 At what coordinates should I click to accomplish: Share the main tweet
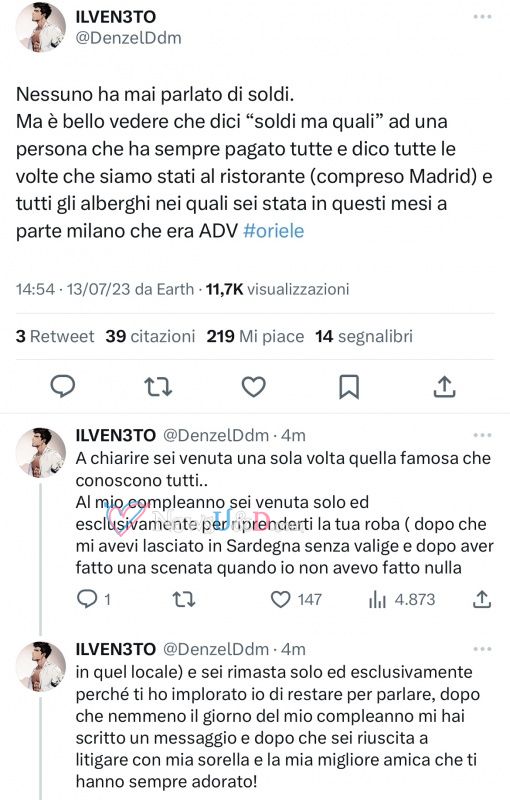[444, 386]
